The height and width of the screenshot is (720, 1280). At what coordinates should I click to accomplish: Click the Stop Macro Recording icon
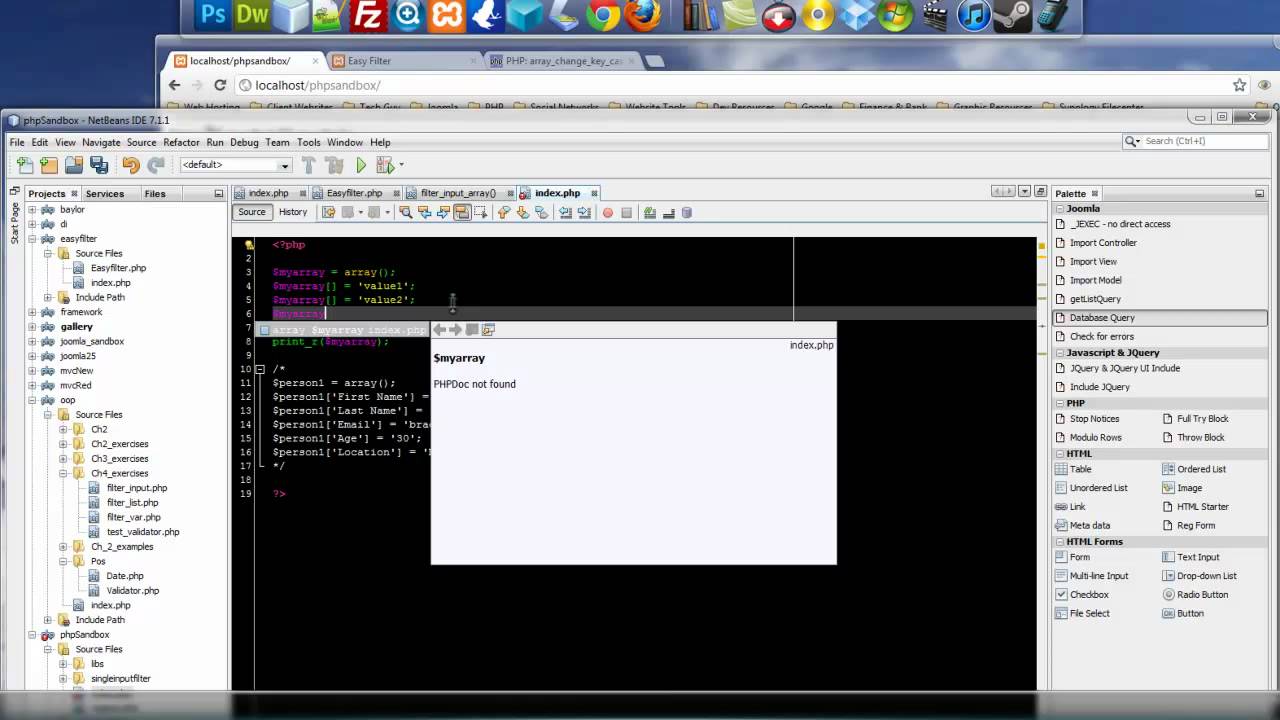point(627,212)
